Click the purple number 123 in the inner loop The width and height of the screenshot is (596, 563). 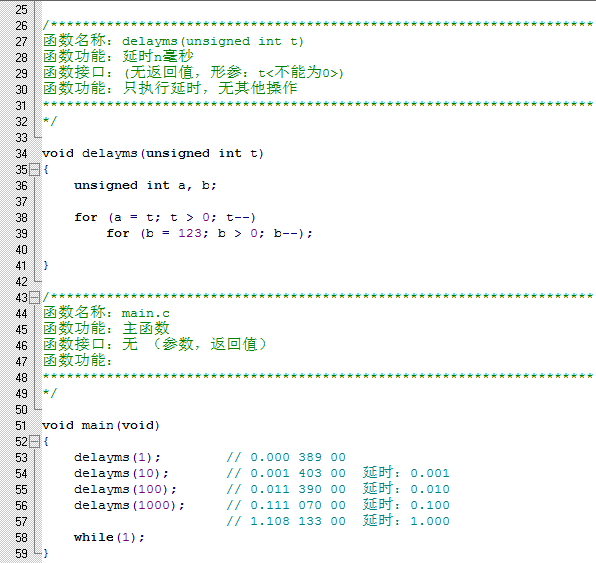[190, 233]
